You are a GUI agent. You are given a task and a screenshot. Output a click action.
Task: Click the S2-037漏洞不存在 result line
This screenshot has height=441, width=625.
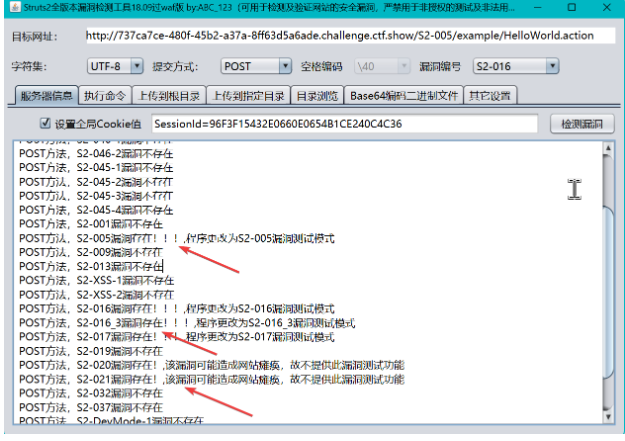91,408
